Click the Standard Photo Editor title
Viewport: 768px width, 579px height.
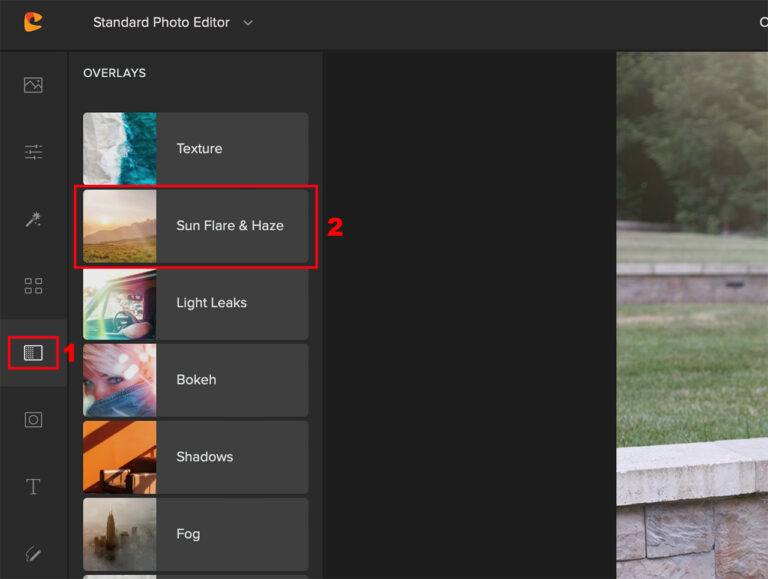point(161,23)
